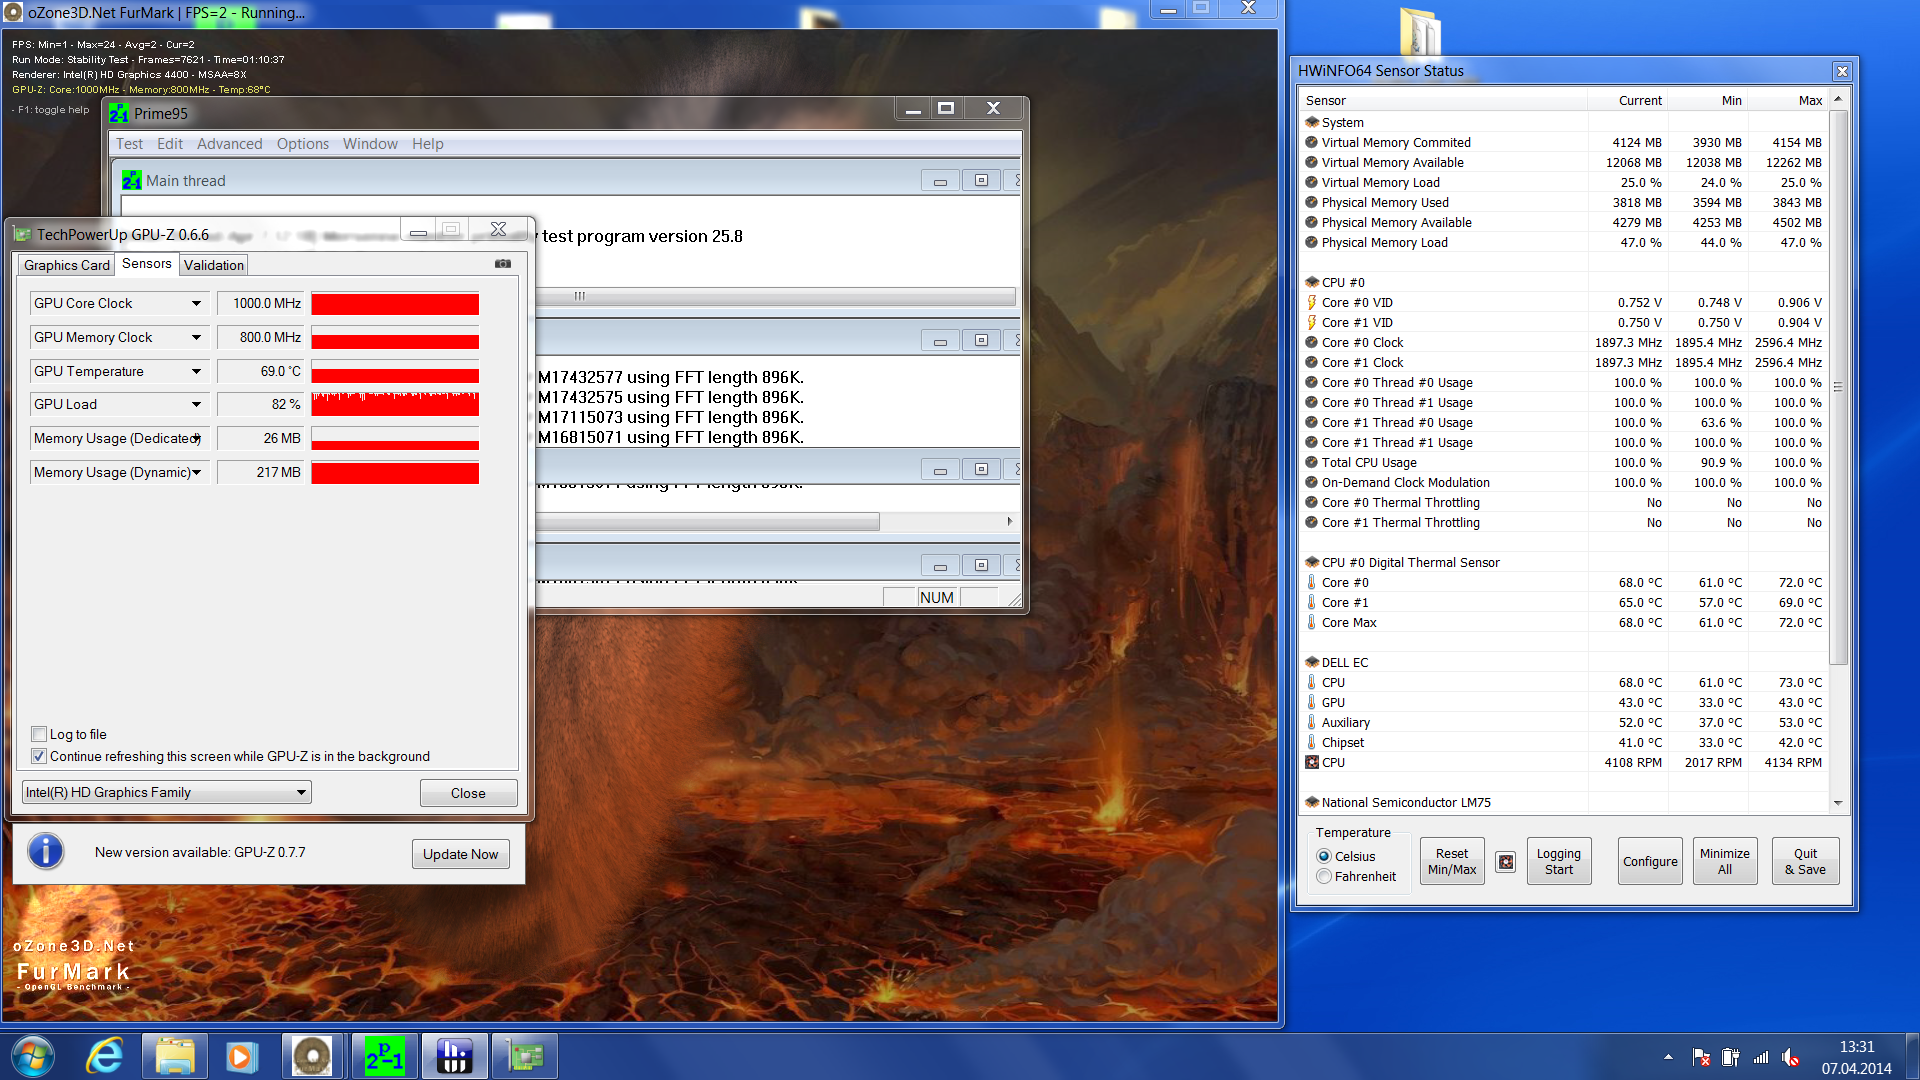Open the GPU Memory Clock sensor dropdown
Viewport: 1920px width, 1080px height.
pos(196,337)
